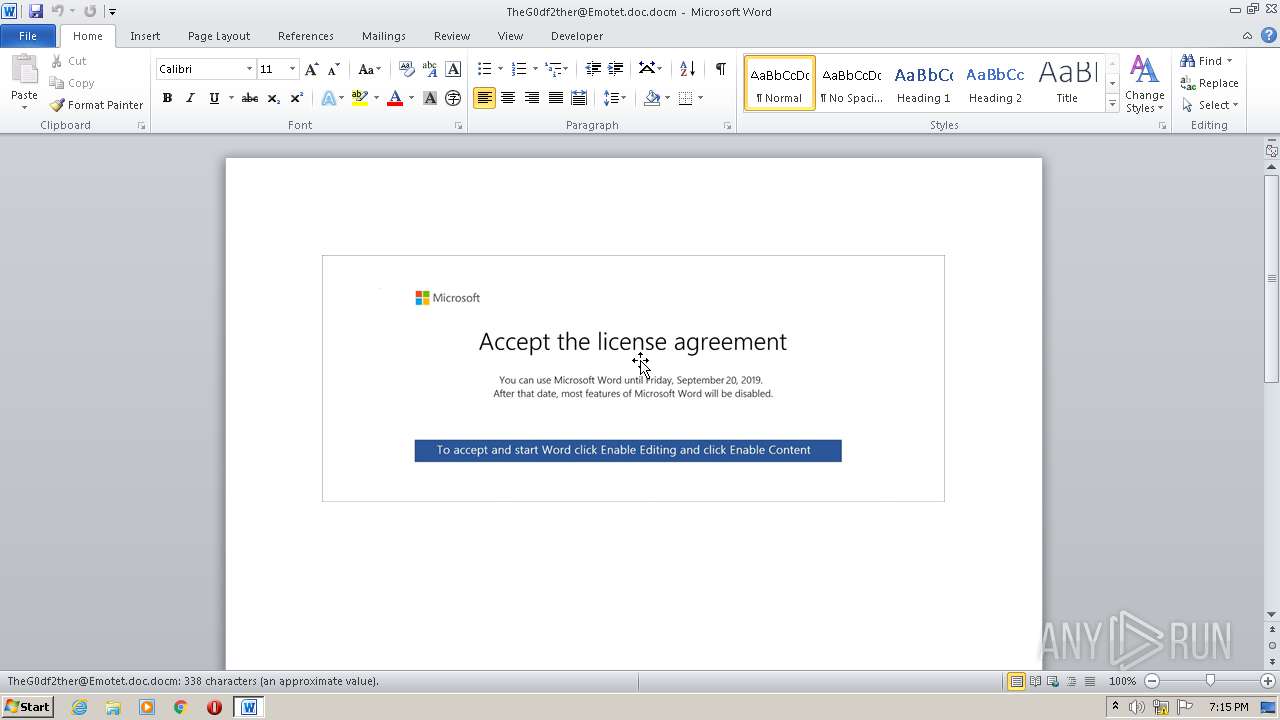
Task: Click Print Layout view icon
Action: (x=1016, y=681)
